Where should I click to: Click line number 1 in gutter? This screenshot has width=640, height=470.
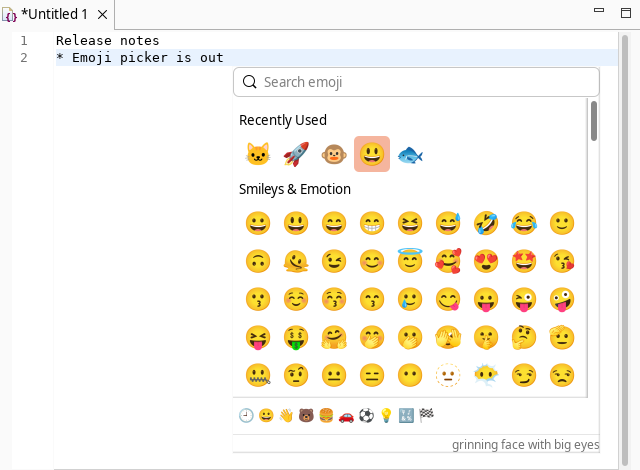click(24, 41)
